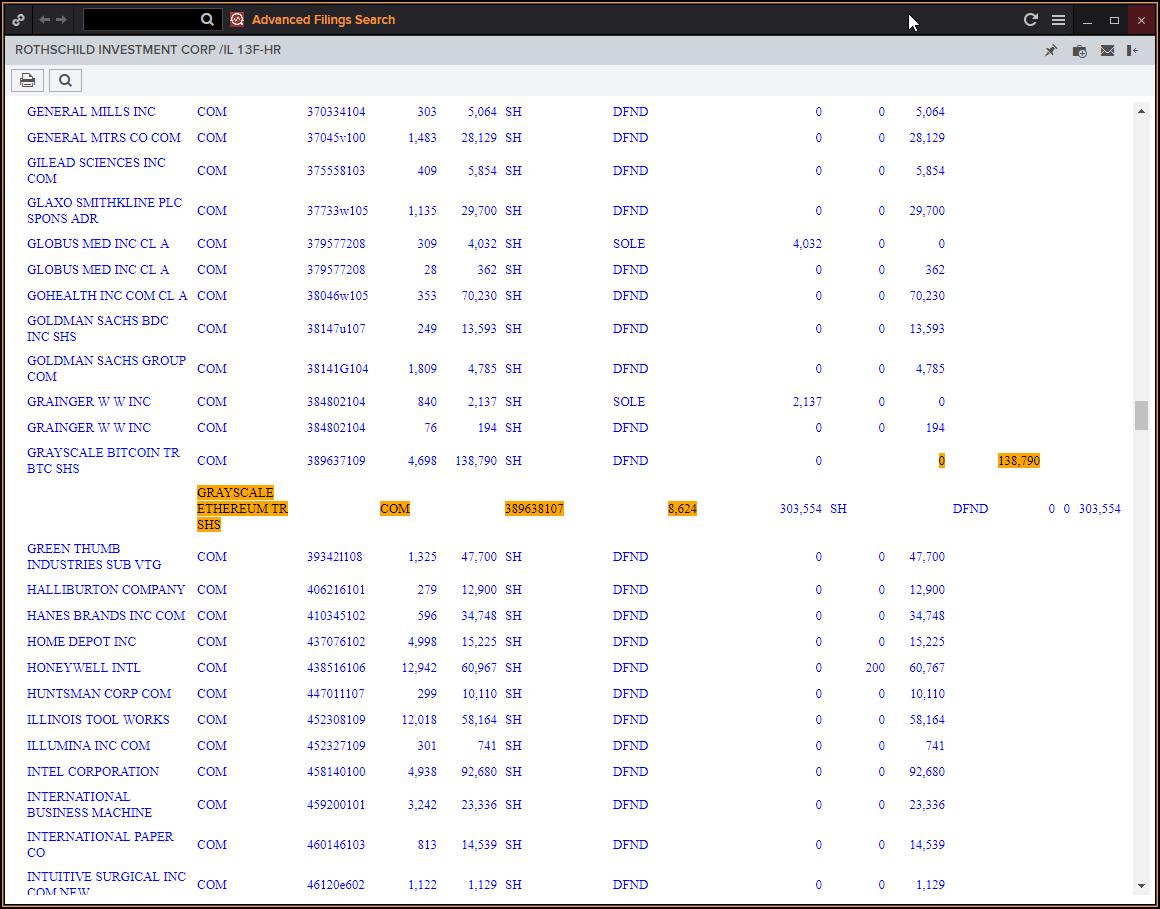Select ILLINOIS TOOL WORKS name
This screenshot has height=909, width=1160.
click(x=98, y=720)
